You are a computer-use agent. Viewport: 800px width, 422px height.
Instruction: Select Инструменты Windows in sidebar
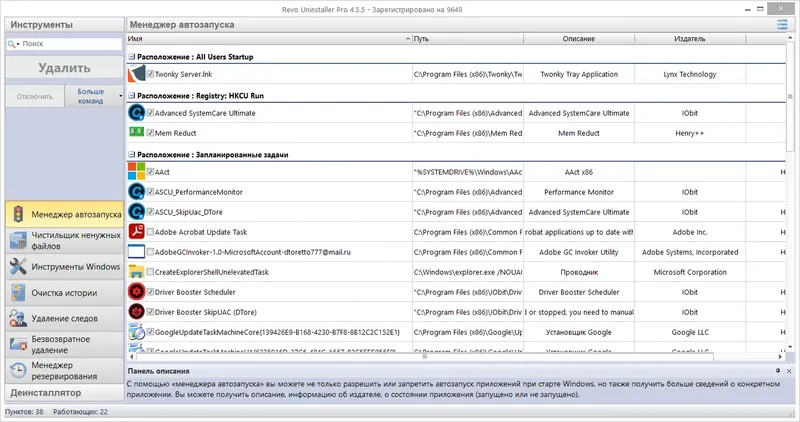[64, 266]
